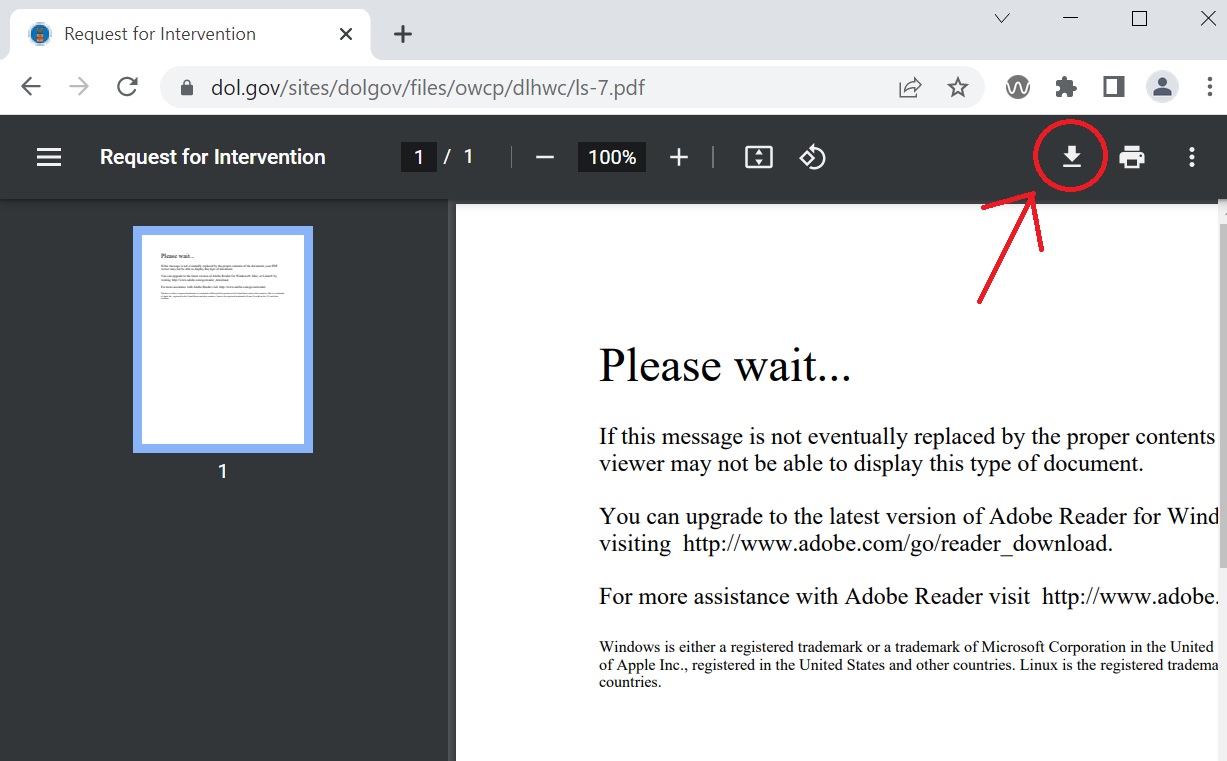Click the 100% zoom level field
1227x761 pixels.
611,157
